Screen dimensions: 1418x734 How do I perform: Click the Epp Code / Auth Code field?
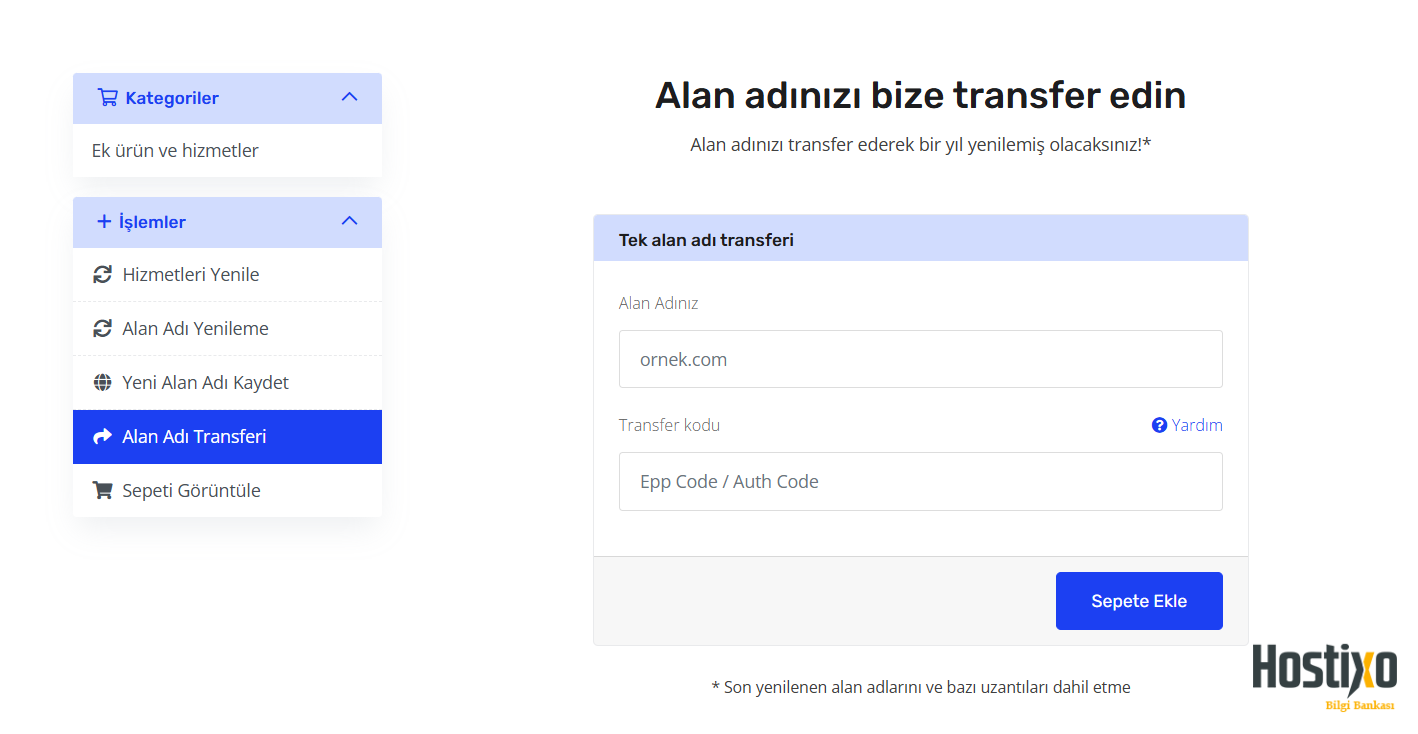920,481
